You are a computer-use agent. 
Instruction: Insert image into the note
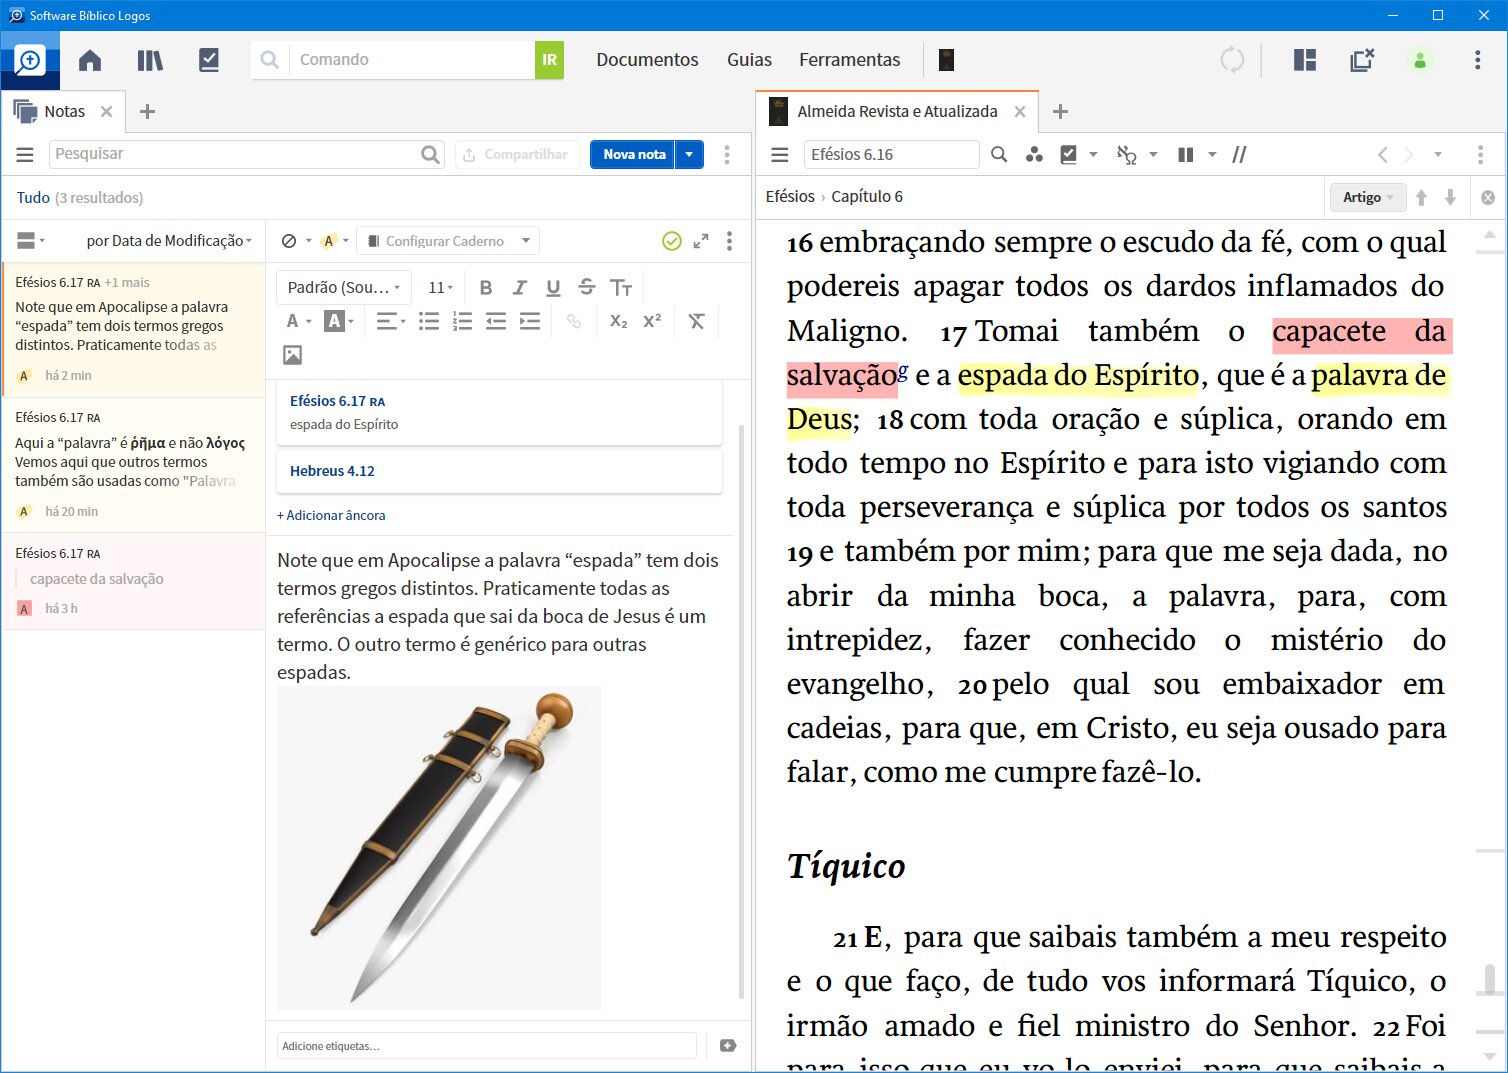click(x=292, y=355)
